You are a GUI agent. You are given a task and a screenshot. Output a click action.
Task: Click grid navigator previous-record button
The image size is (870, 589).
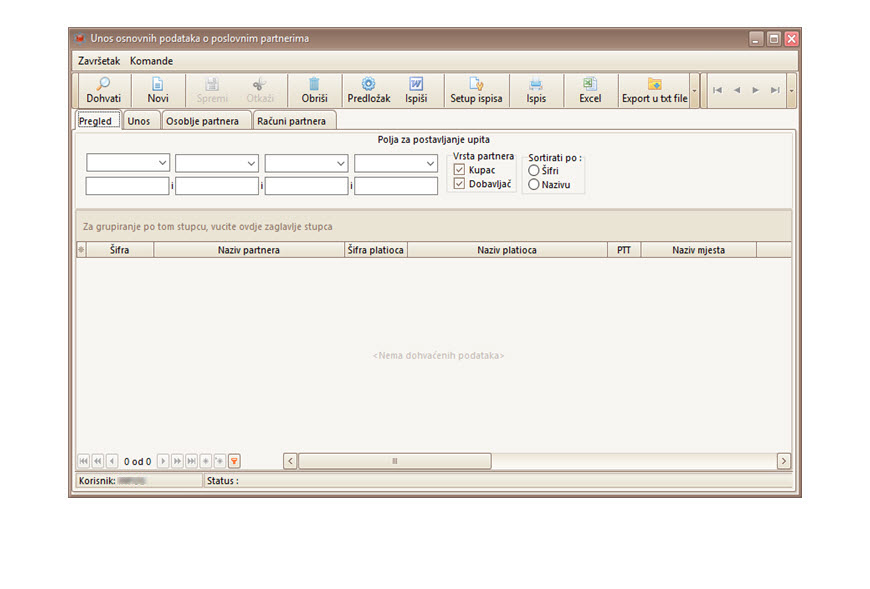[112, 461]
